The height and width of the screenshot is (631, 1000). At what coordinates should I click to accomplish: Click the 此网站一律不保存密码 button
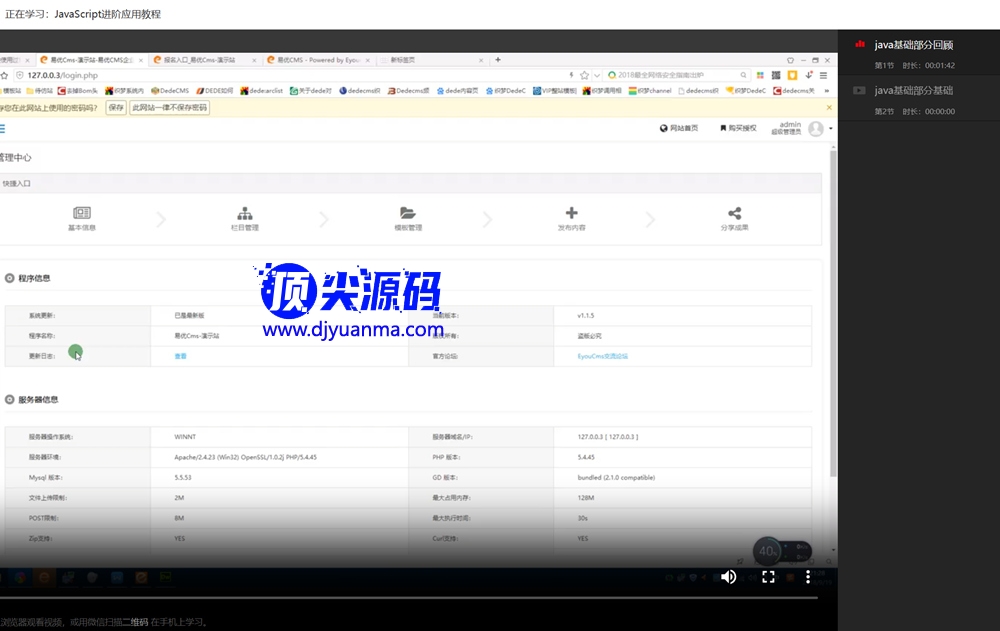coord(170,107)
